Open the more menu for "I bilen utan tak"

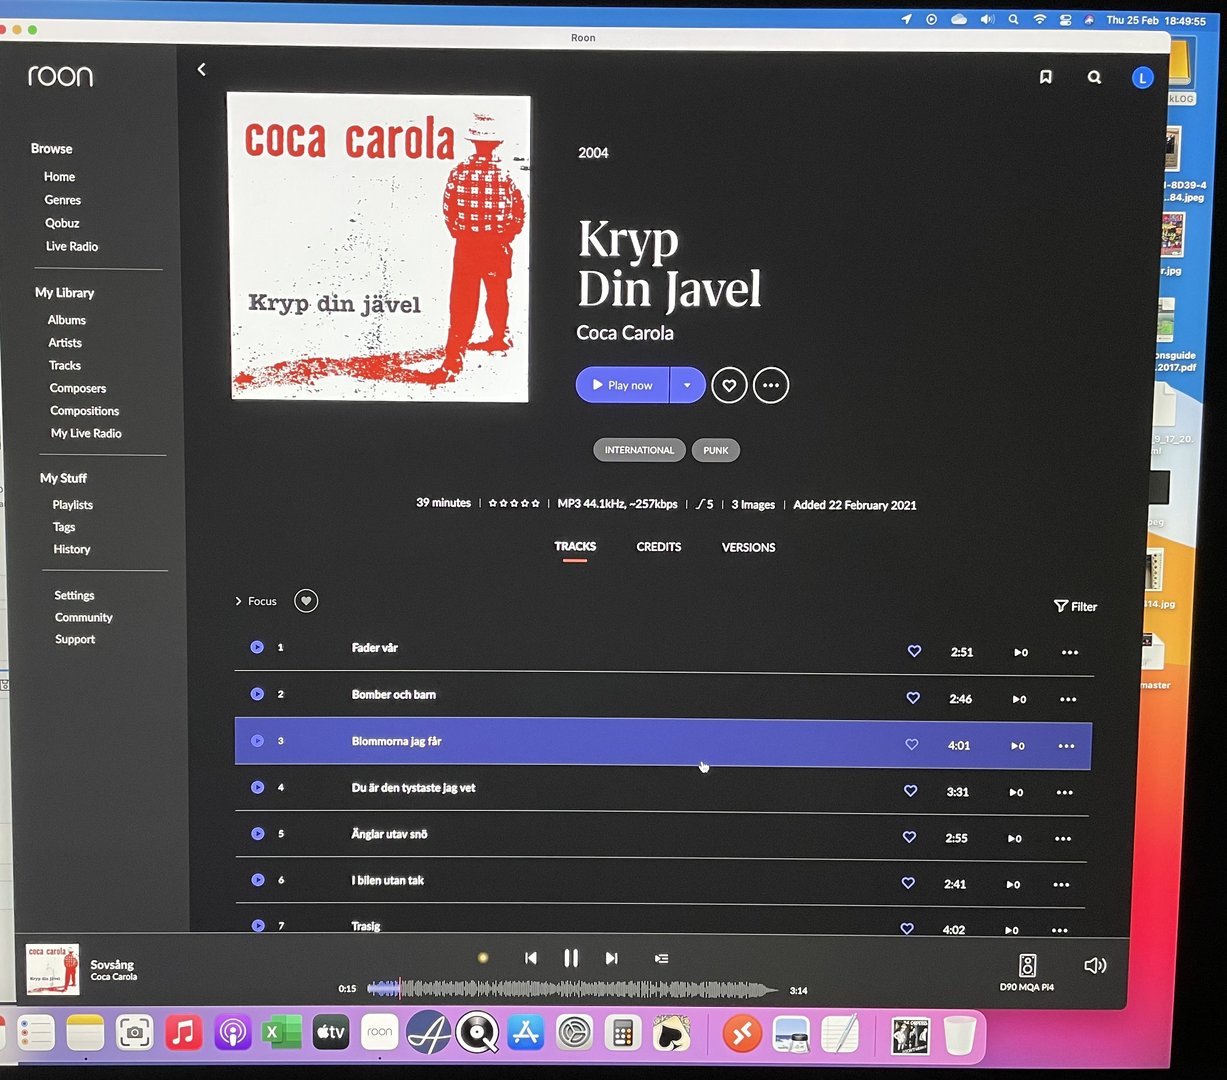click(1061, 885)
